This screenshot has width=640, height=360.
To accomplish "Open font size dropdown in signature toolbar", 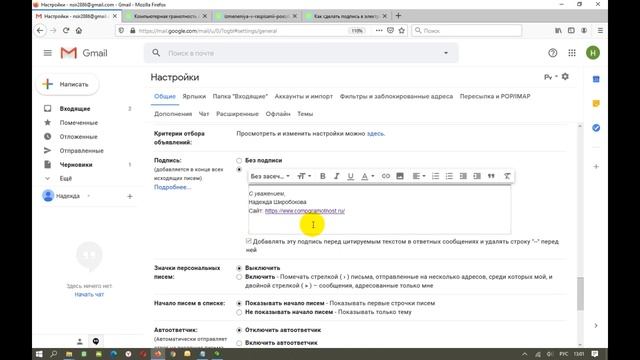I will (304, 176).
